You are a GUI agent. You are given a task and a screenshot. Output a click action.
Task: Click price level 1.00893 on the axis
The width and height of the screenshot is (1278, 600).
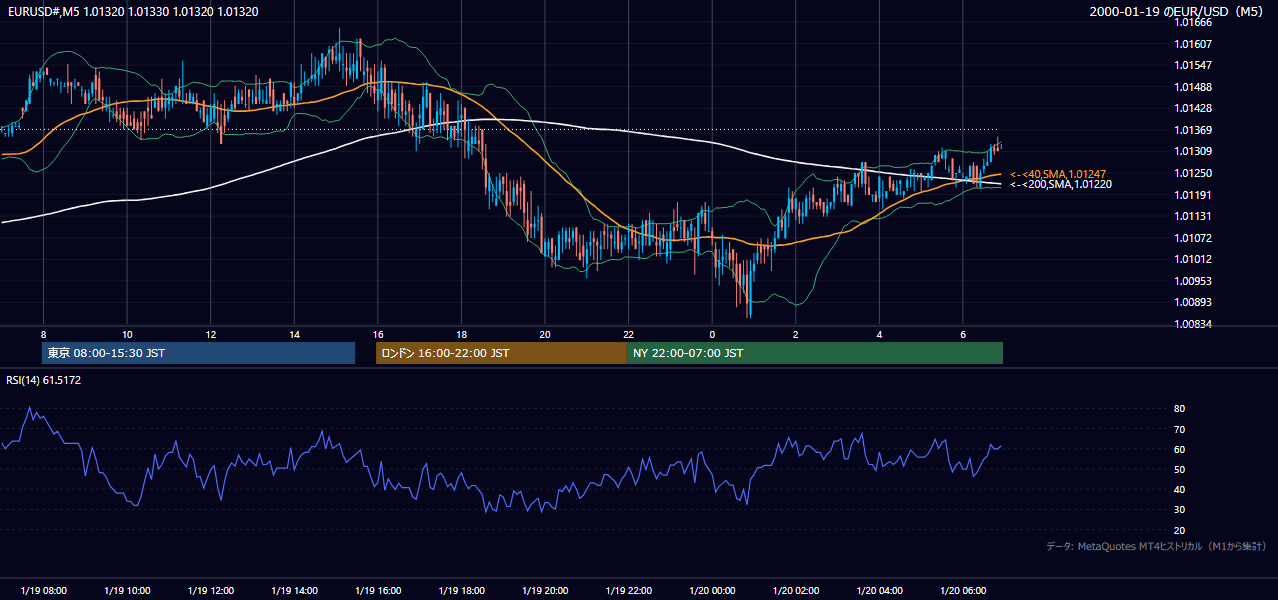click(x=1193, y=302)
